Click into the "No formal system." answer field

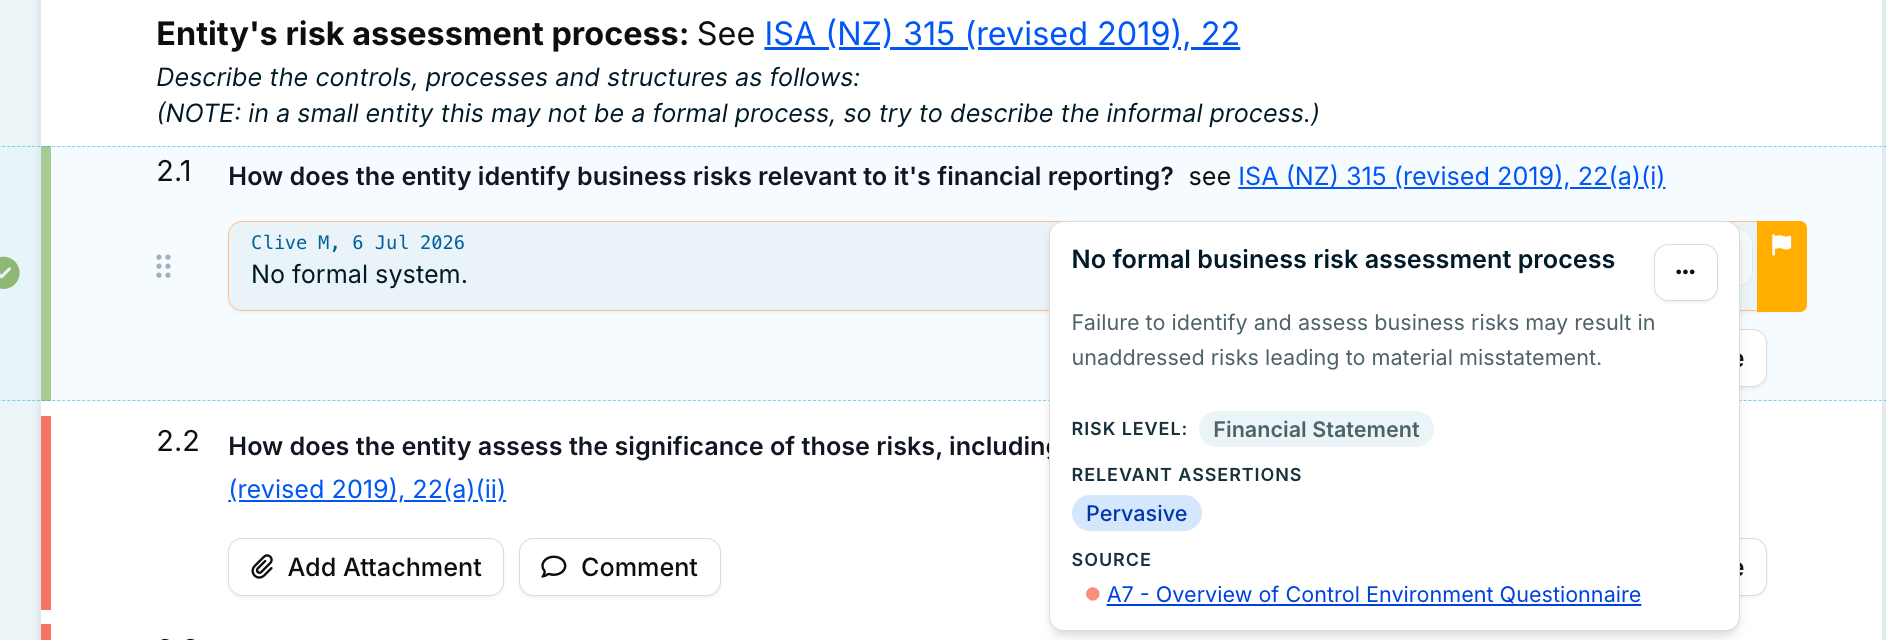[x=640, y=266]
